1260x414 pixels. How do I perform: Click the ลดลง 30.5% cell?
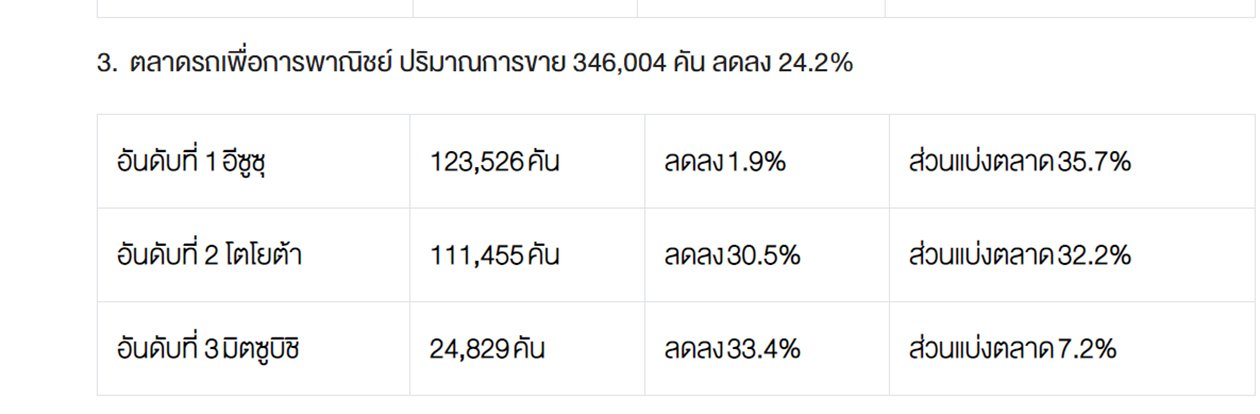(731, 256)
